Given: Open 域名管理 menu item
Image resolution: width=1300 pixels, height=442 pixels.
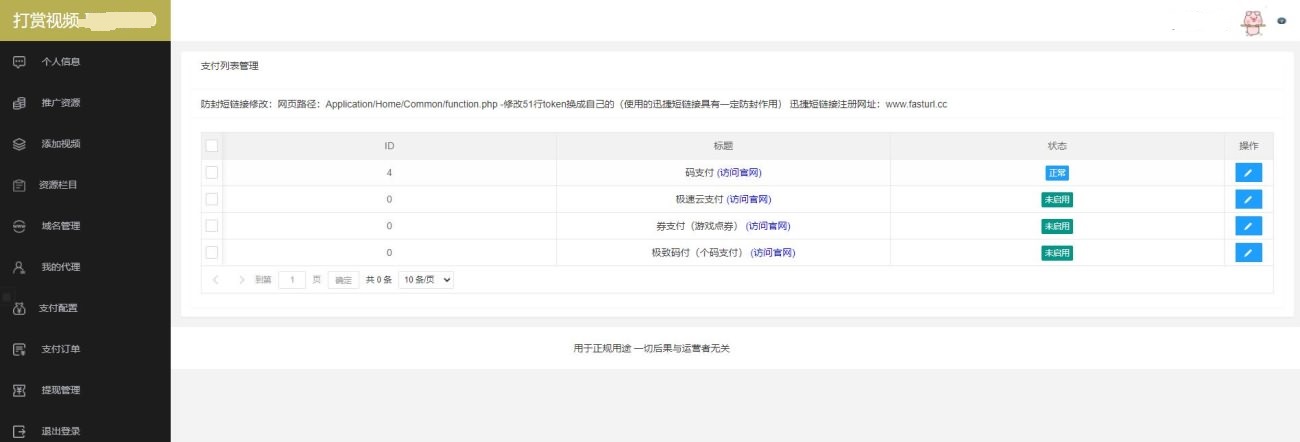Looking at the screenshot, I should point(85,226).
